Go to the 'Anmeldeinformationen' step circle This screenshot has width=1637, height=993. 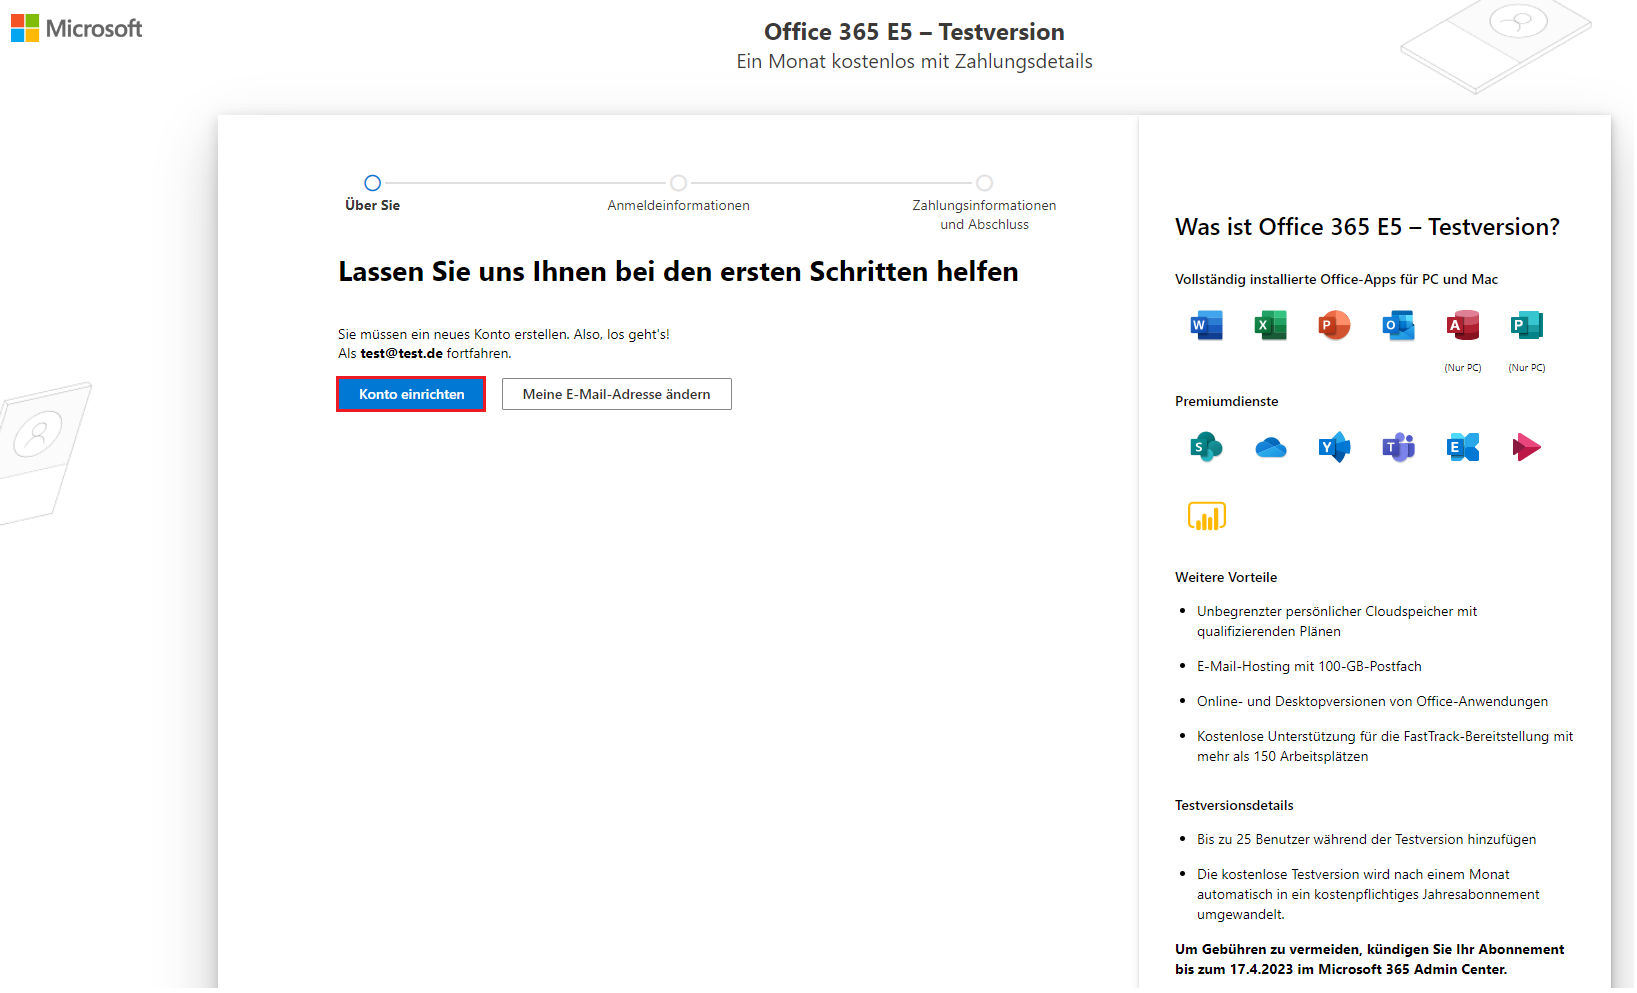[678, 183]
